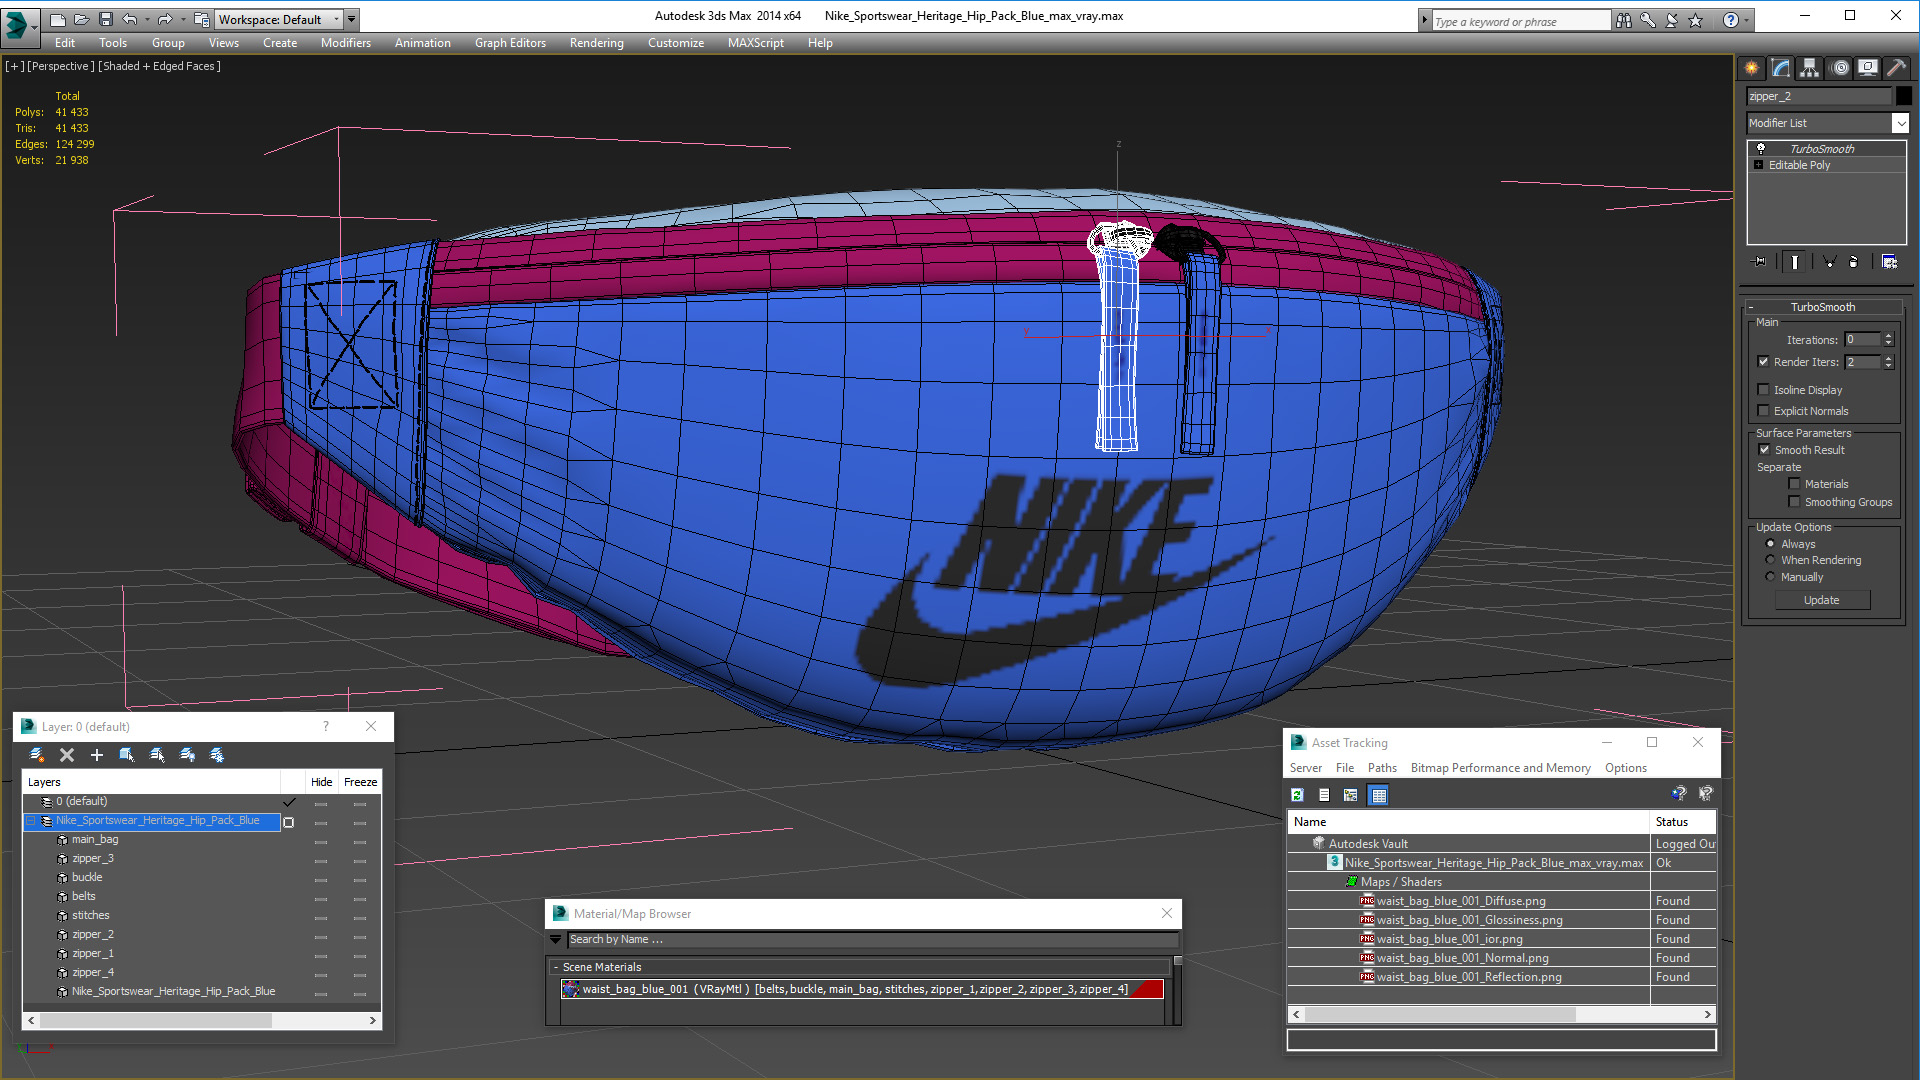The height and width of the screenshot is (1080, 1920).
Task: Open the MAXScript menu
Action: pos(755,43)
